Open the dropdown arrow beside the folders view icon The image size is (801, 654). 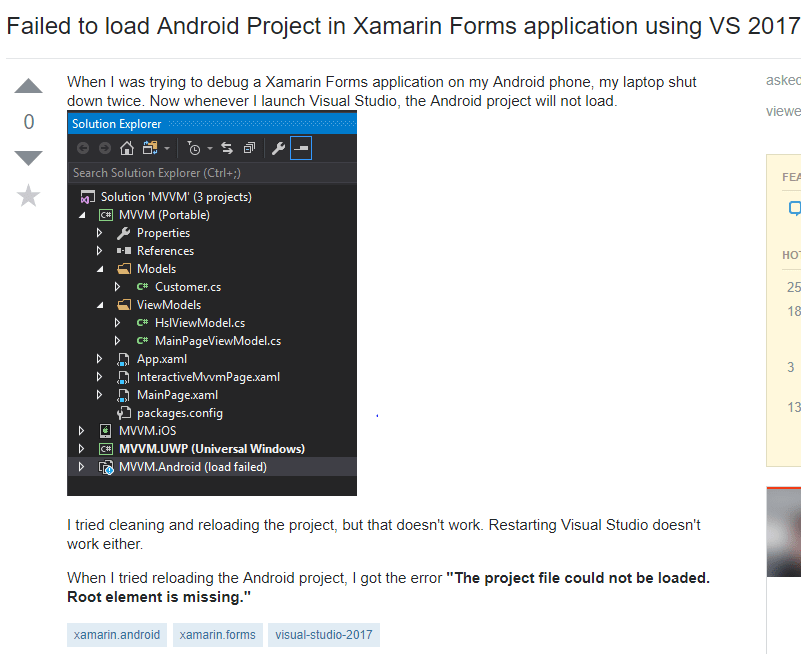tap(167, 149)
